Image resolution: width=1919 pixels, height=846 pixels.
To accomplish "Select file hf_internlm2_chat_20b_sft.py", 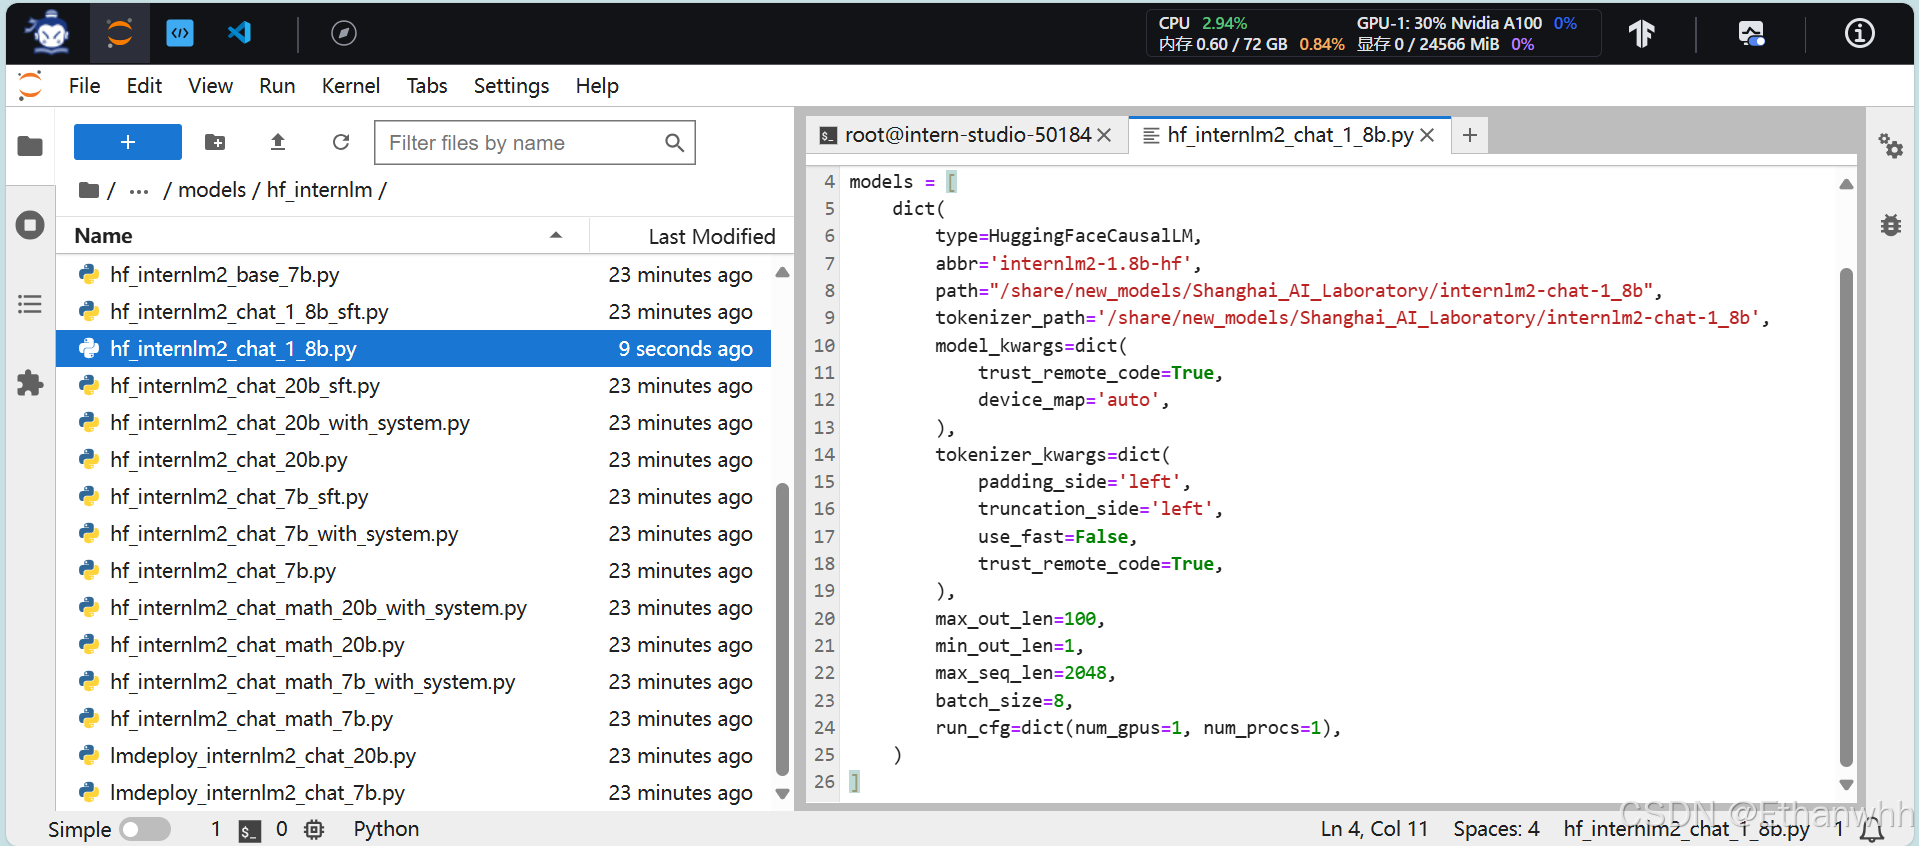I will (x=414, y=386).
